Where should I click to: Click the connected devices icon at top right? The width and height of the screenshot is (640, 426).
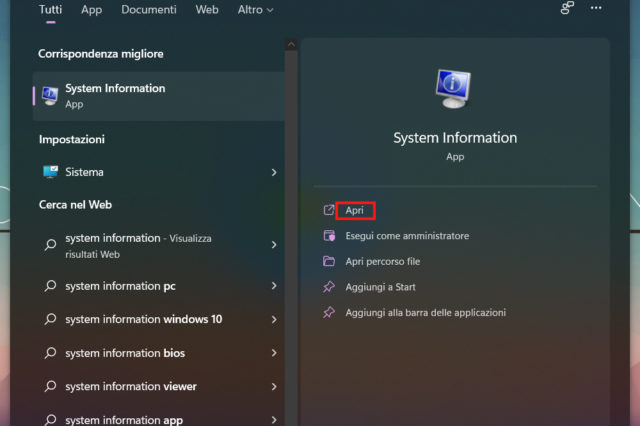pos(567,9)
